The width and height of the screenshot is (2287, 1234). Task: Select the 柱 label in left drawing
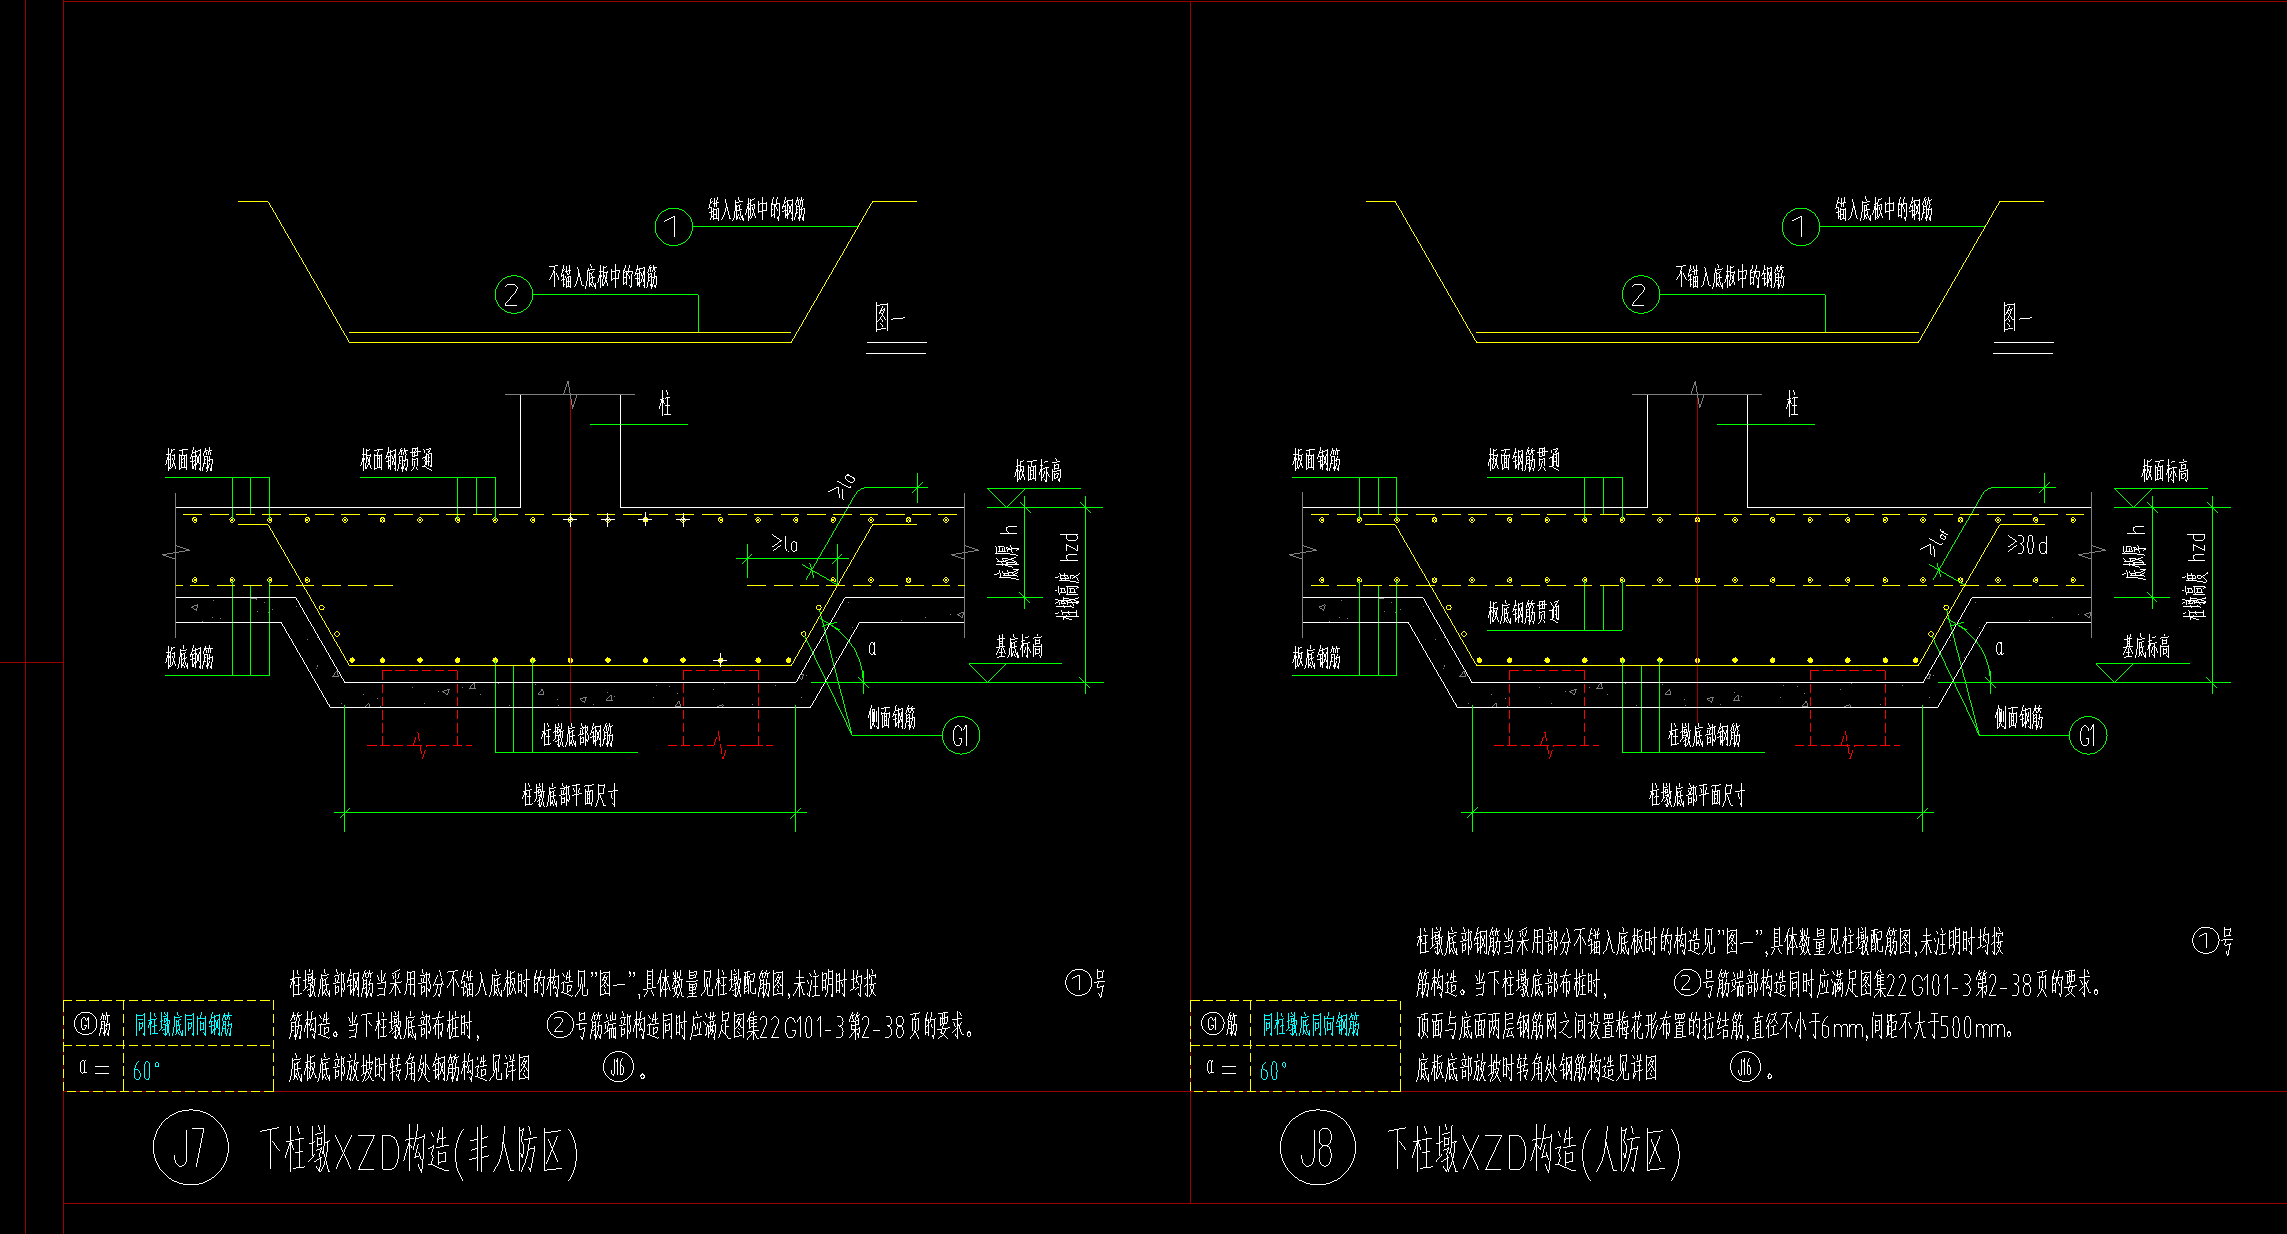click(665, 405)
